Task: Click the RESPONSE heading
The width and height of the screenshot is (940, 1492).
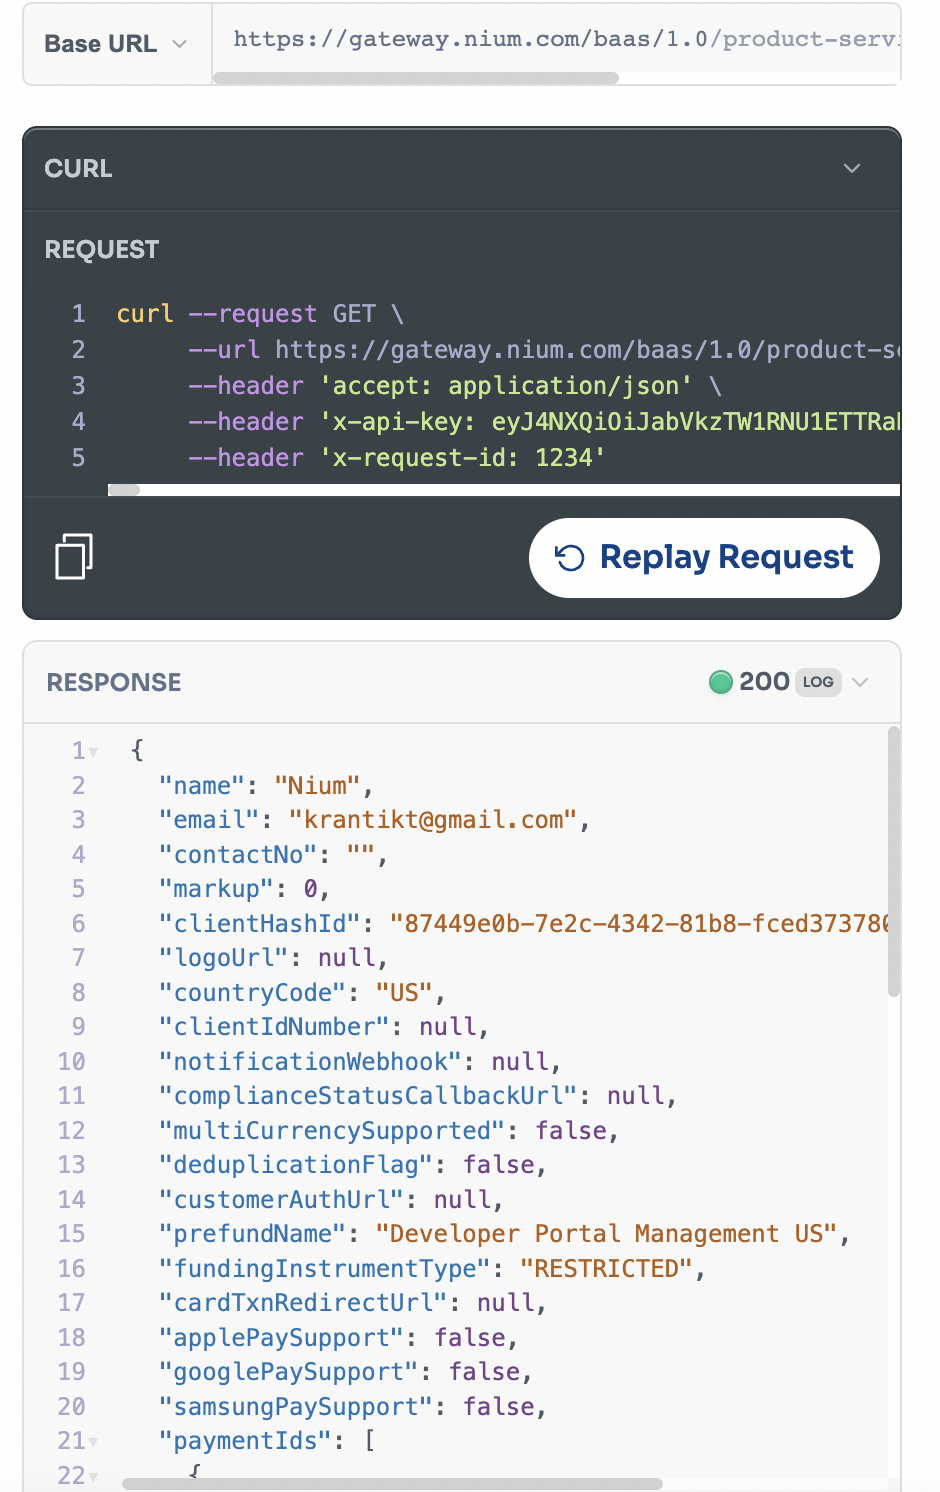Action: coord(114,682)
